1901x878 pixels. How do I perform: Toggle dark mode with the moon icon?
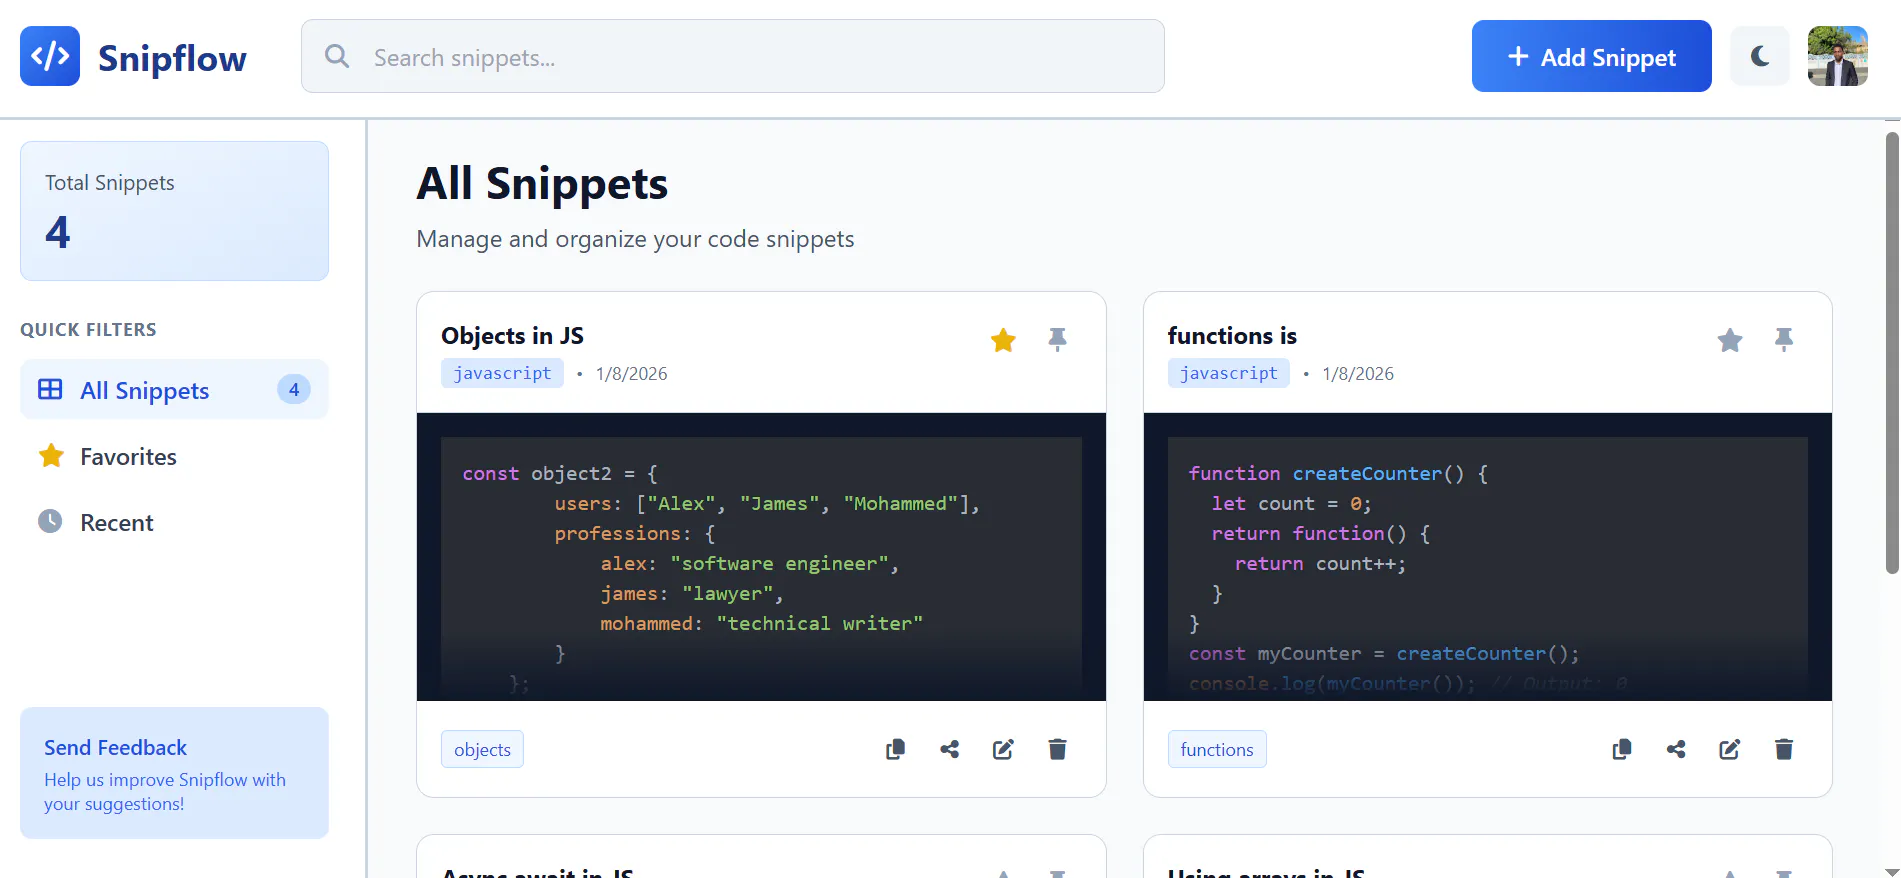click(1760, 56)
